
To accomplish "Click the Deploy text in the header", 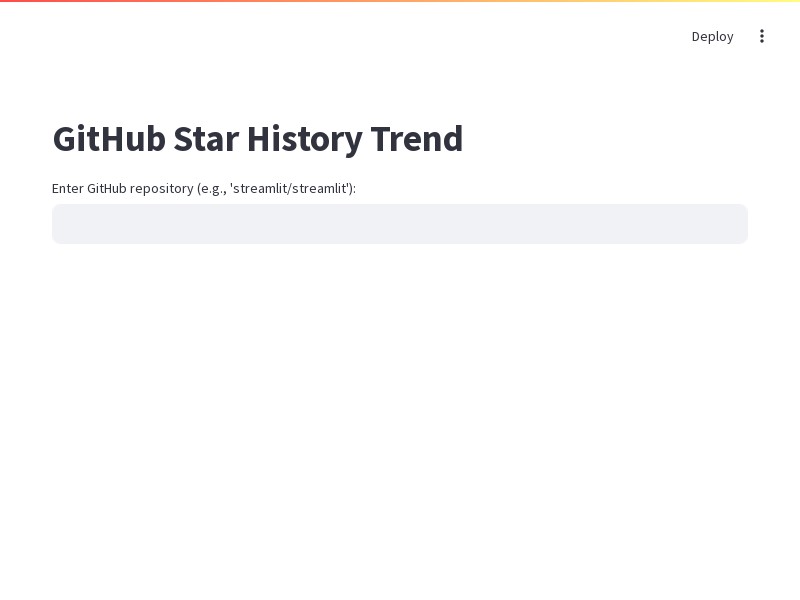I will tap(712, 36).
